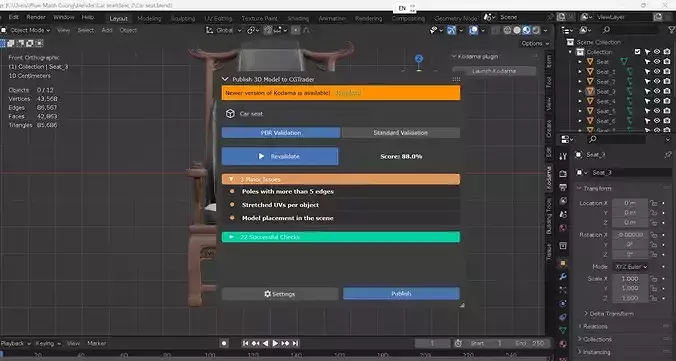
Task: Disable render camera icon for Seat_2
Action: (x=667, y=82)
